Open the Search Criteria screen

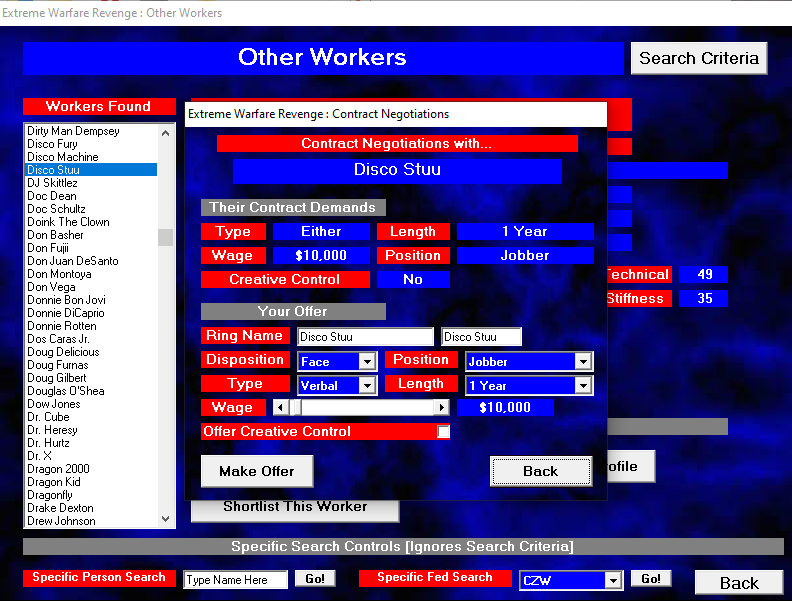click(698, 58)
